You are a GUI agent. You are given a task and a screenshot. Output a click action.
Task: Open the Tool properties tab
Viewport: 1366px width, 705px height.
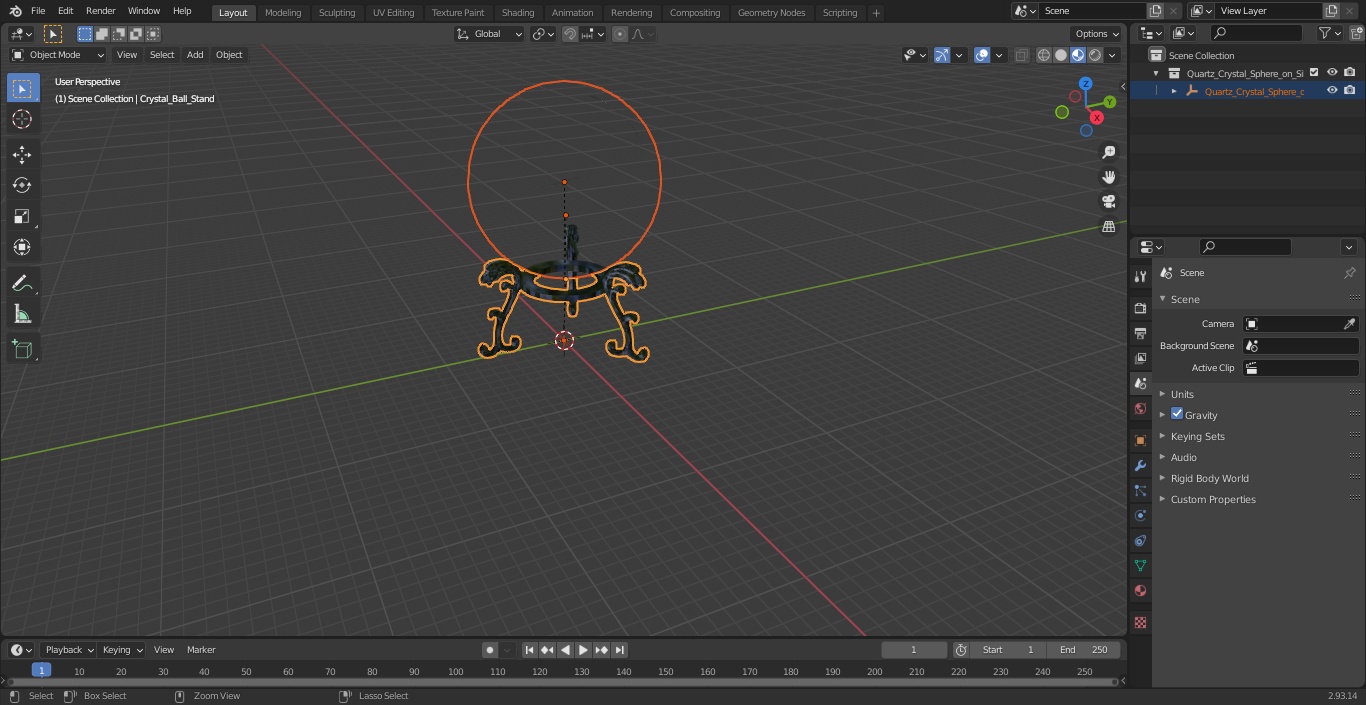(x=1140, y=276)
